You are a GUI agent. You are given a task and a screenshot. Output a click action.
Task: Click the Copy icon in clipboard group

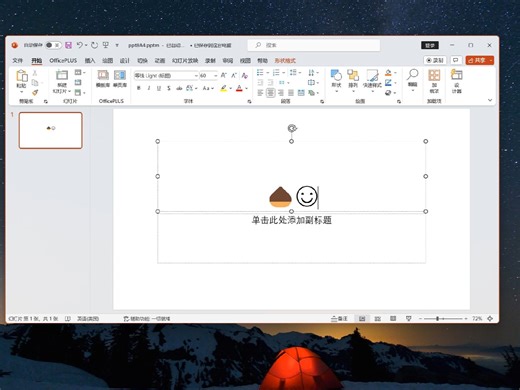point(35,82)
